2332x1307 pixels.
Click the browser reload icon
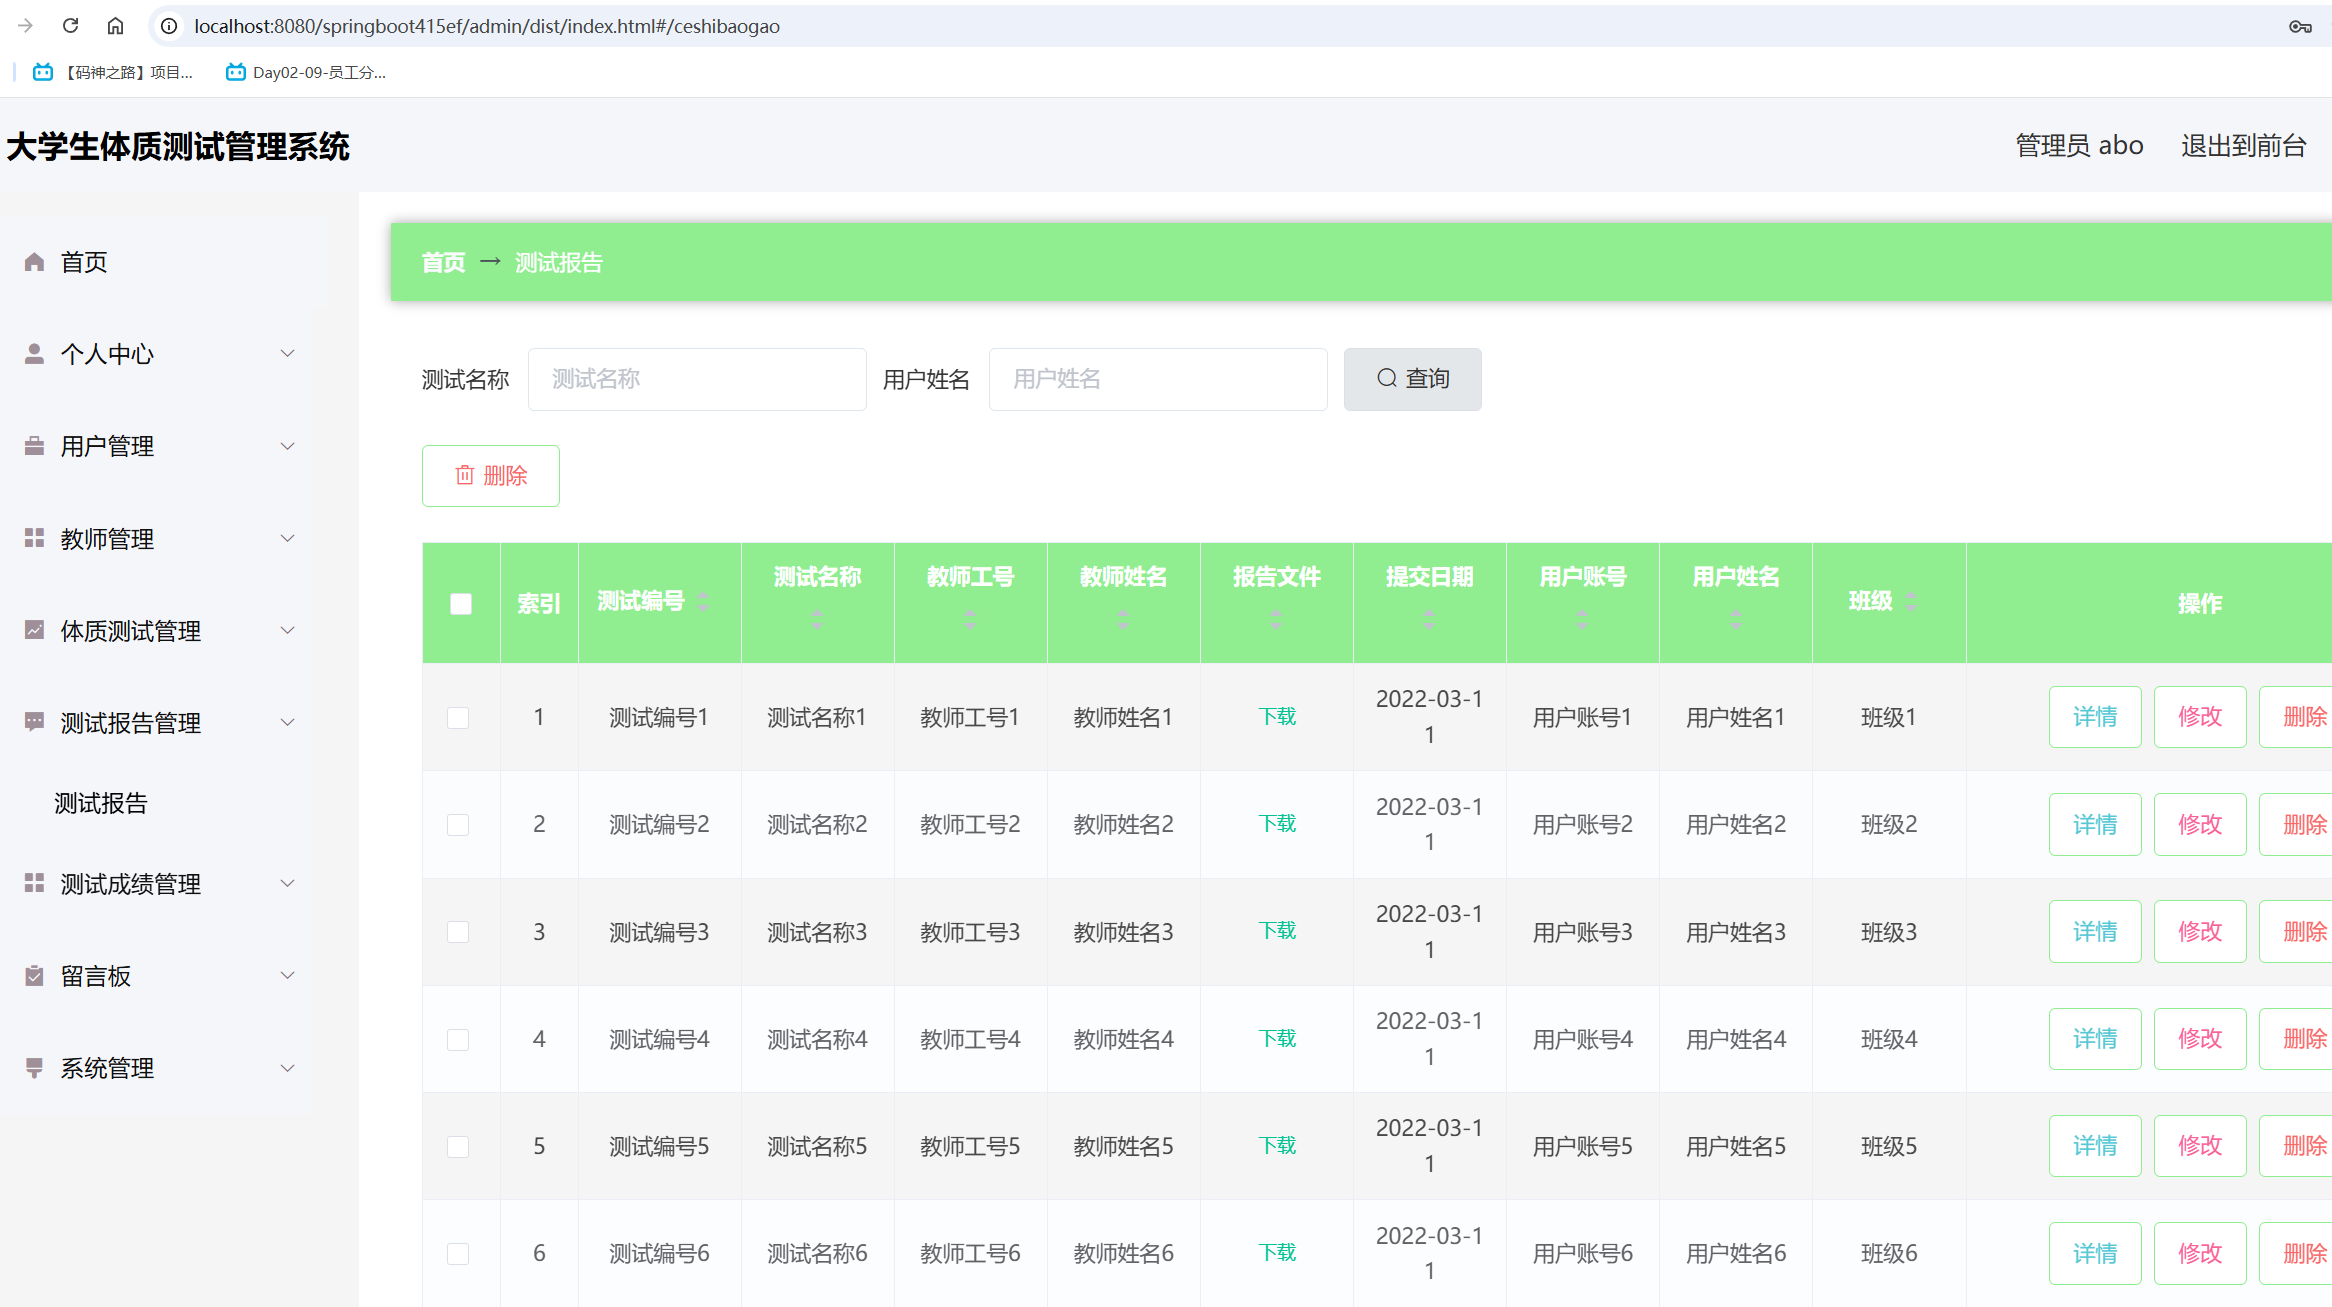[70, 26]
